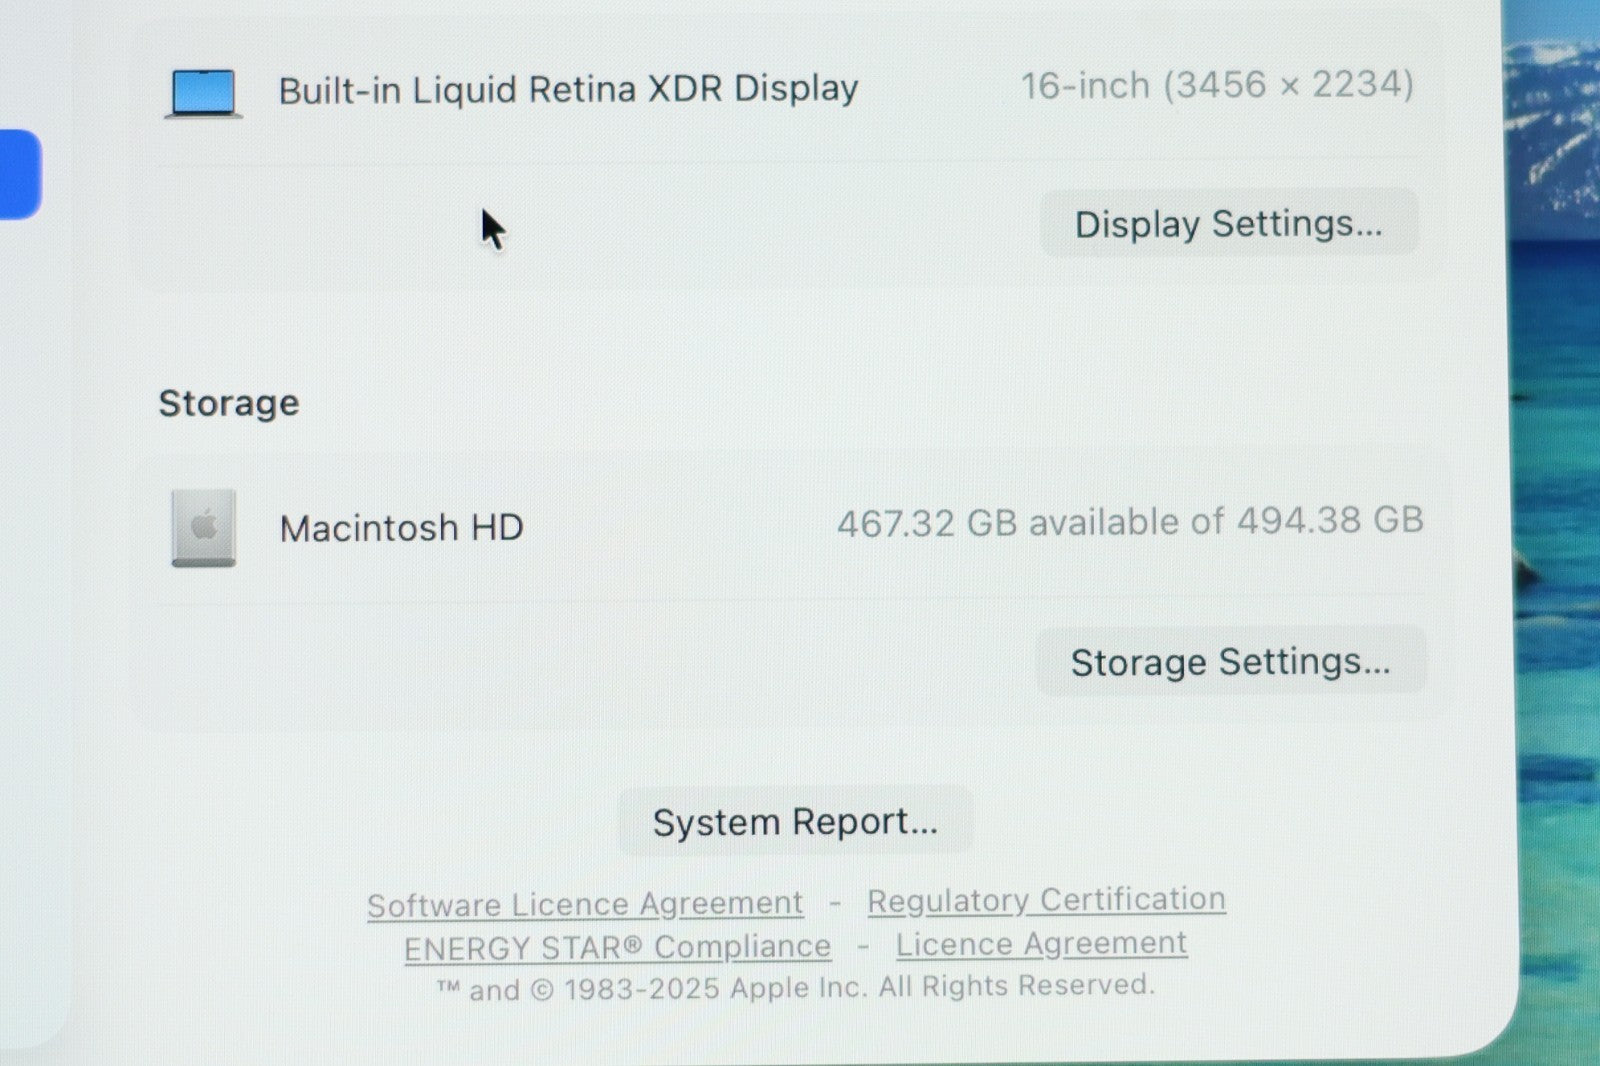View ENERGY STAR Compliance link
Image resolution: width=1600 pixels, height=1066 pixels.
[x=617, y=948]
